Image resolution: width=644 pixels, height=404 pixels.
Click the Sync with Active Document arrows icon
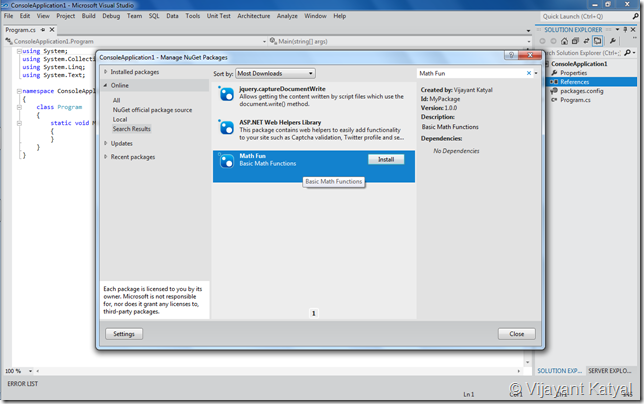pos(586,41)
